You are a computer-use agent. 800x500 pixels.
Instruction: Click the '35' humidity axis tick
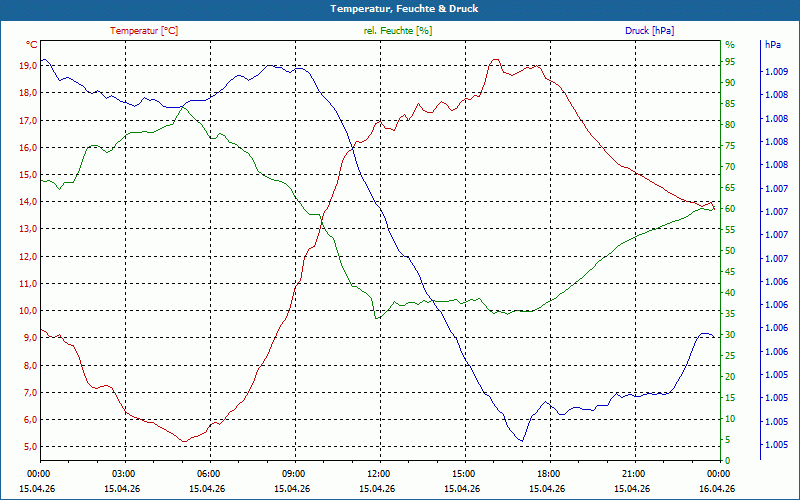pos(730,314)
